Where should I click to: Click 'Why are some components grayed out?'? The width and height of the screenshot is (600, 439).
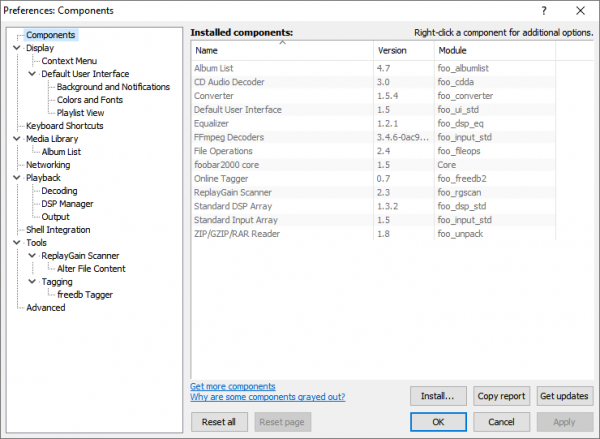[x=268, y=397]
